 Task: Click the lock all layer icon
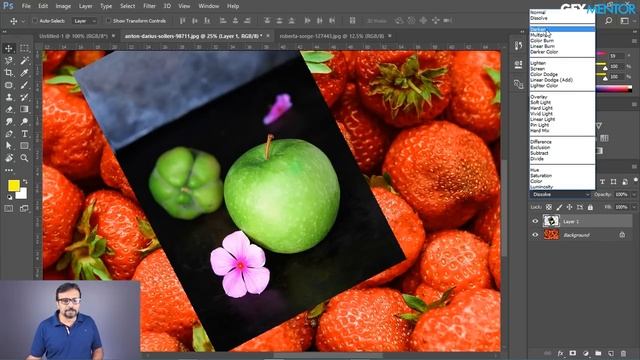click(x=590, y=207)
